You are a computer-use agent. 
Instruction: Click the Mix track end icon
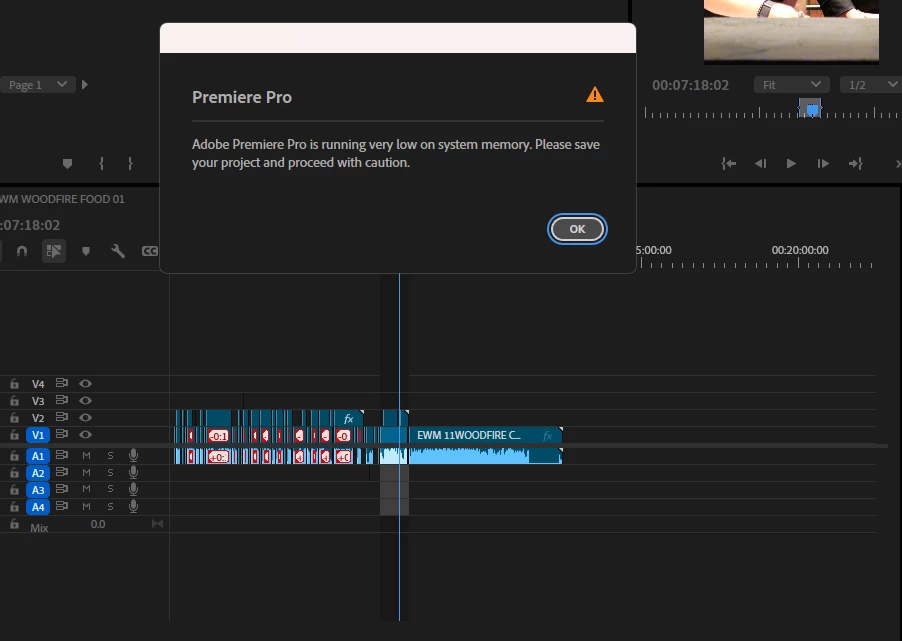point(157,524)
